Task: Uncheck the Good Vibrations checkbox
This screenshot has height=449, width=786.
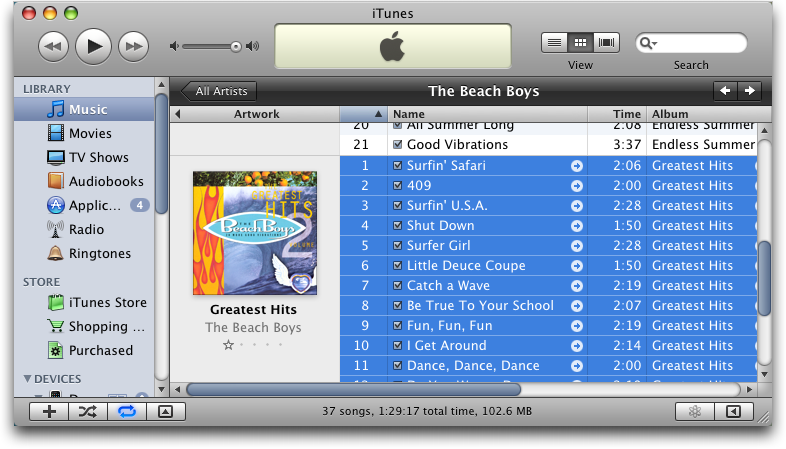Action: click(x=398, y=145)
